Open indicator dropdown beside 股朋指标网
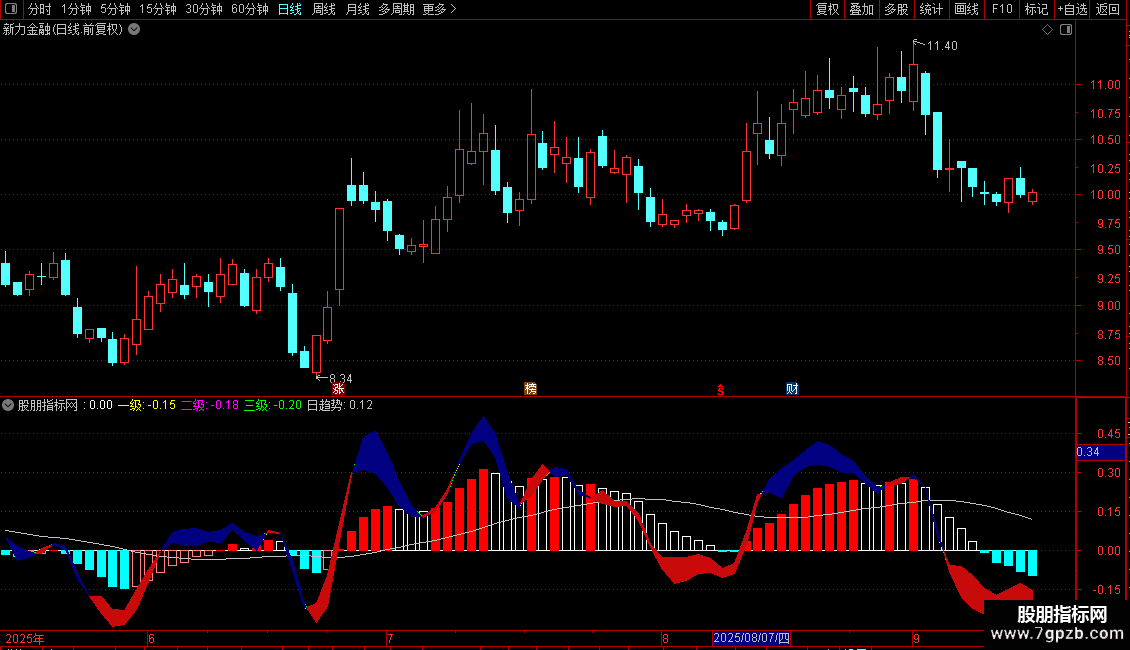This screenshot has height=650, width=1130. [8, 405]
